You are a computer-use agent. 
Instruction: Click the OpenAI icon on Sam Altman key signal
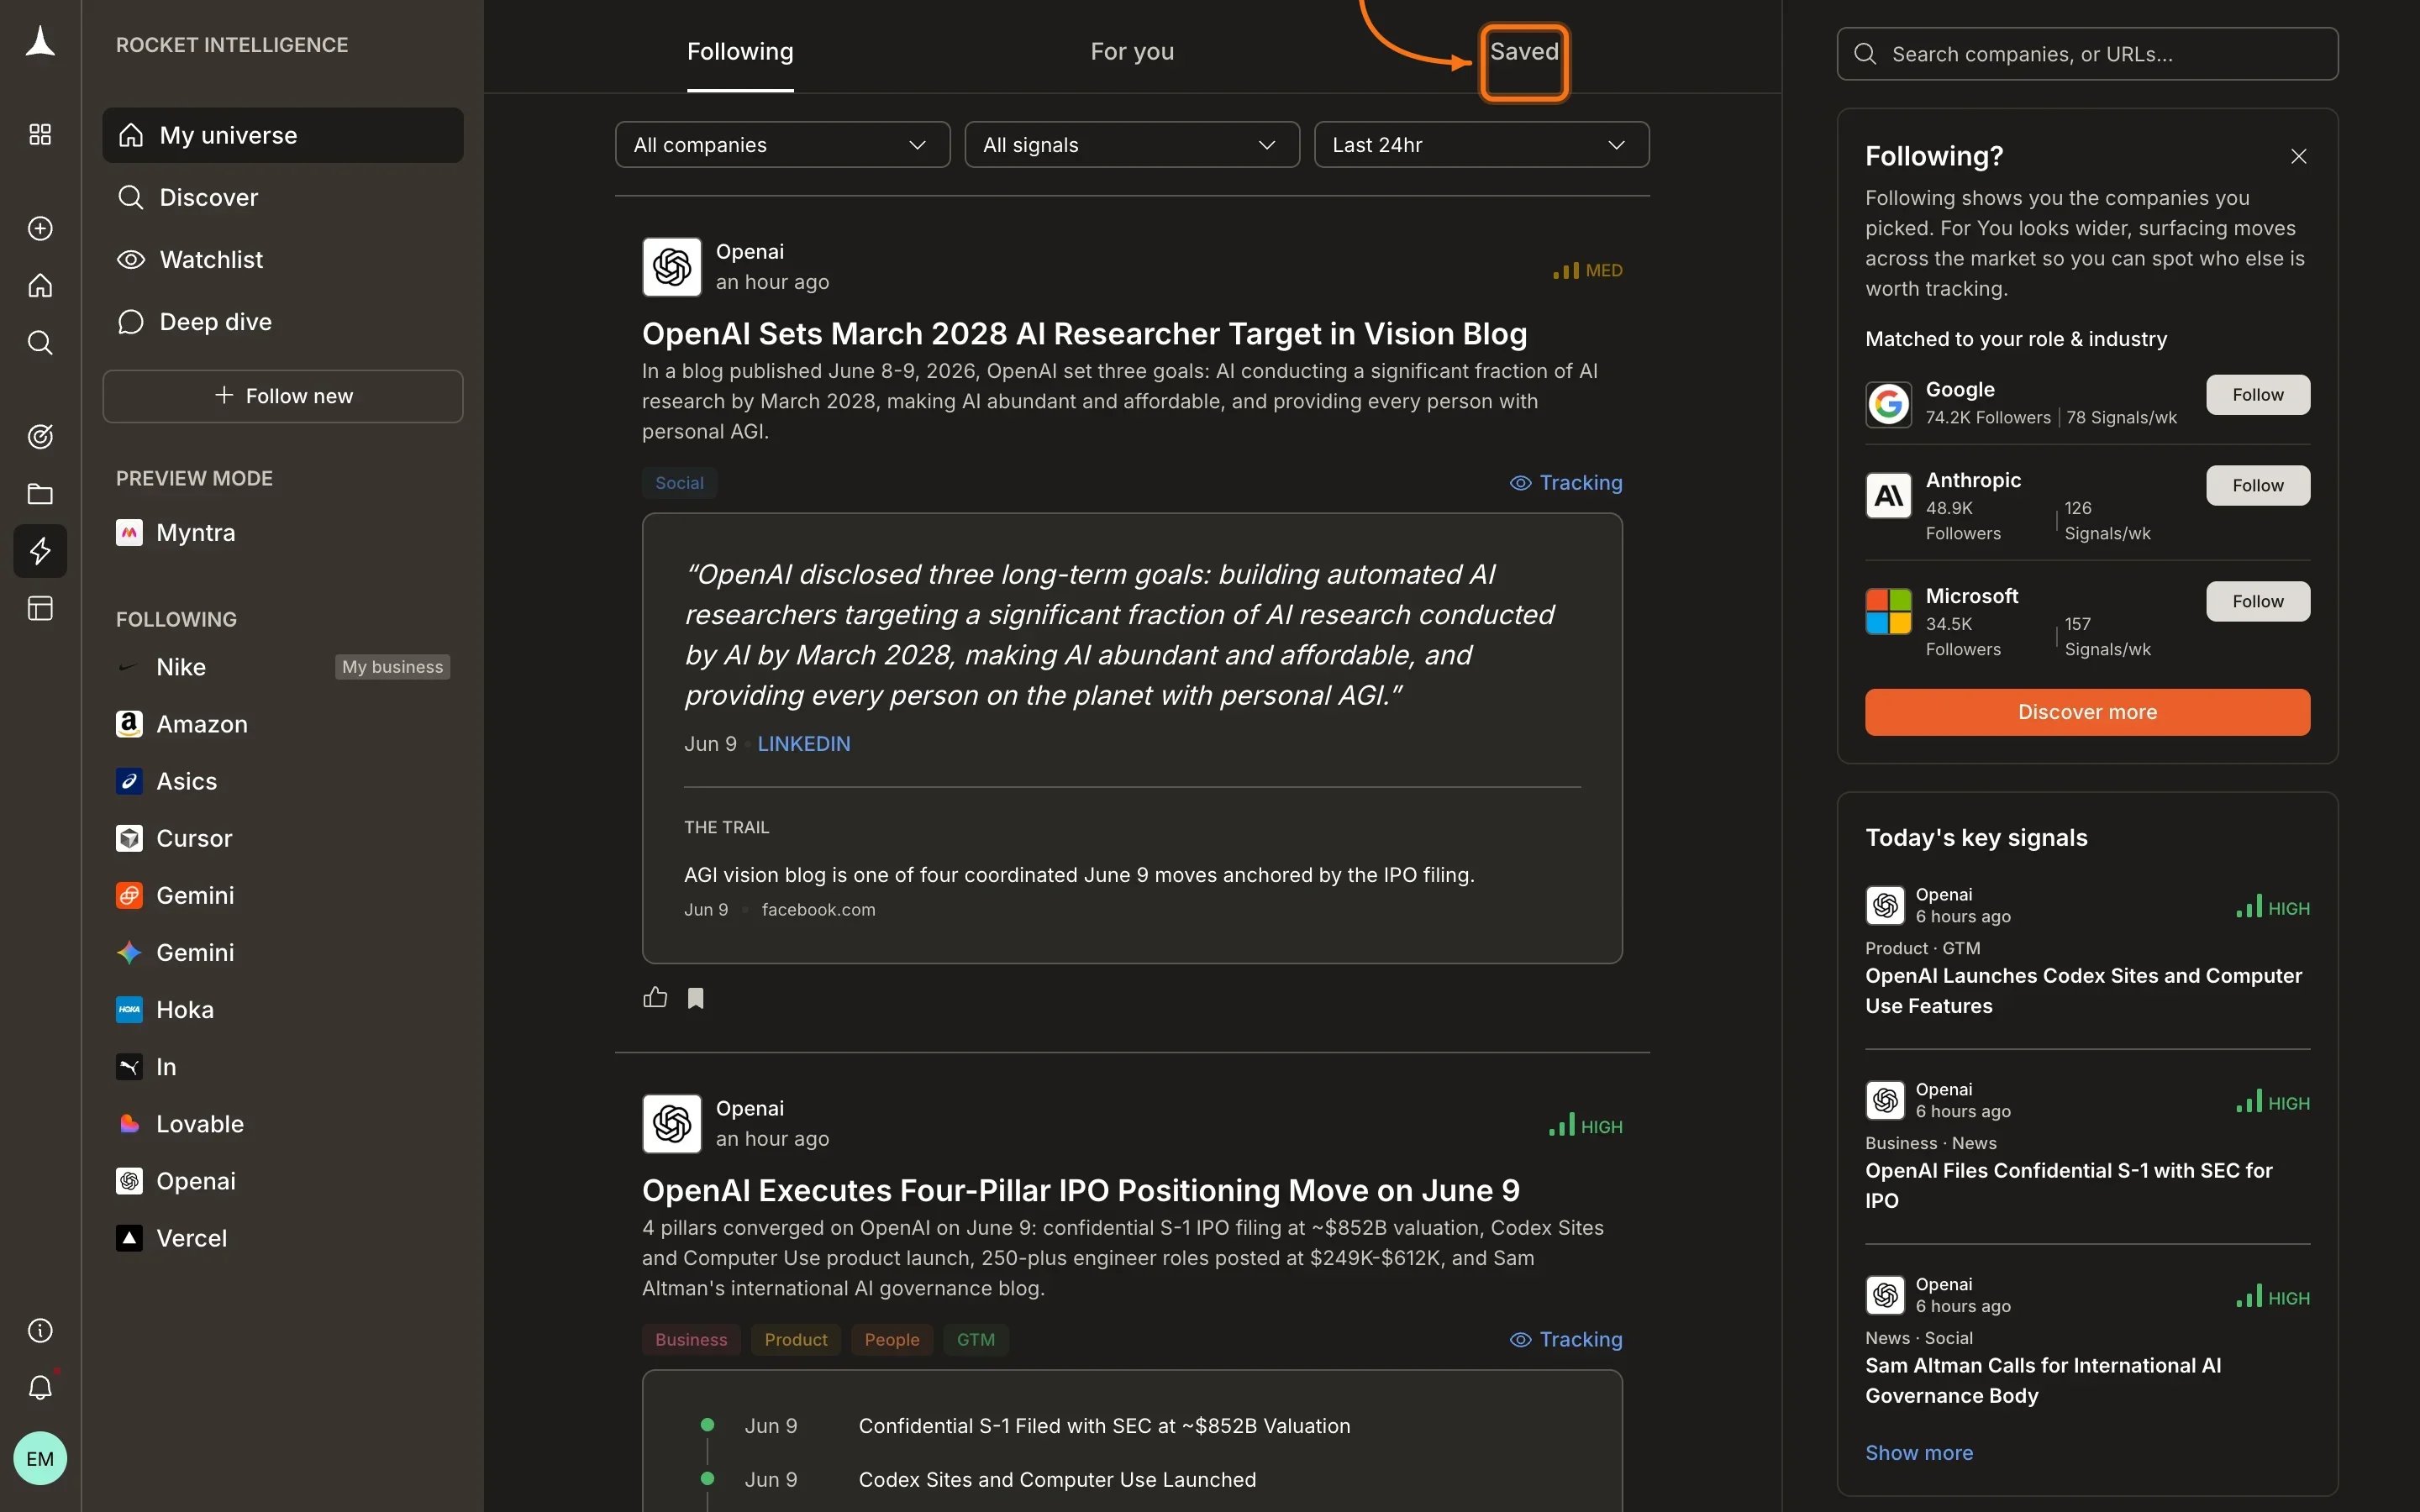pos(1885,1295)
